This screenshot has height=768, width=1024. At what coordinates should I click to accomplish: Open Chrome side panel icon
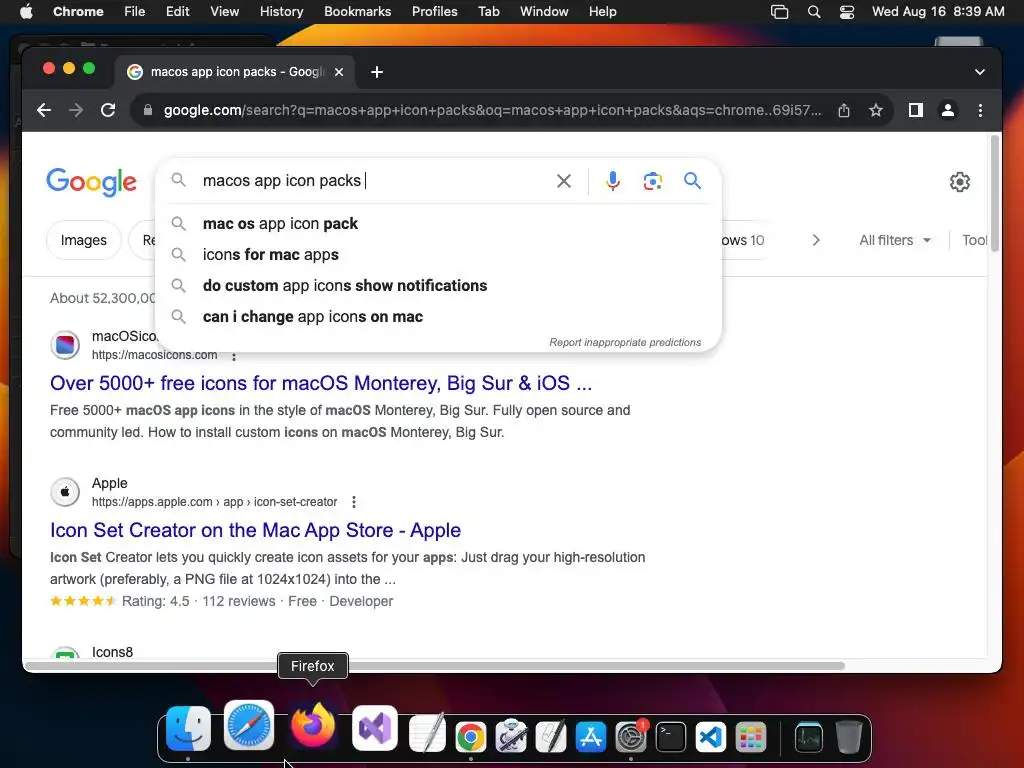tap(916, 110)
